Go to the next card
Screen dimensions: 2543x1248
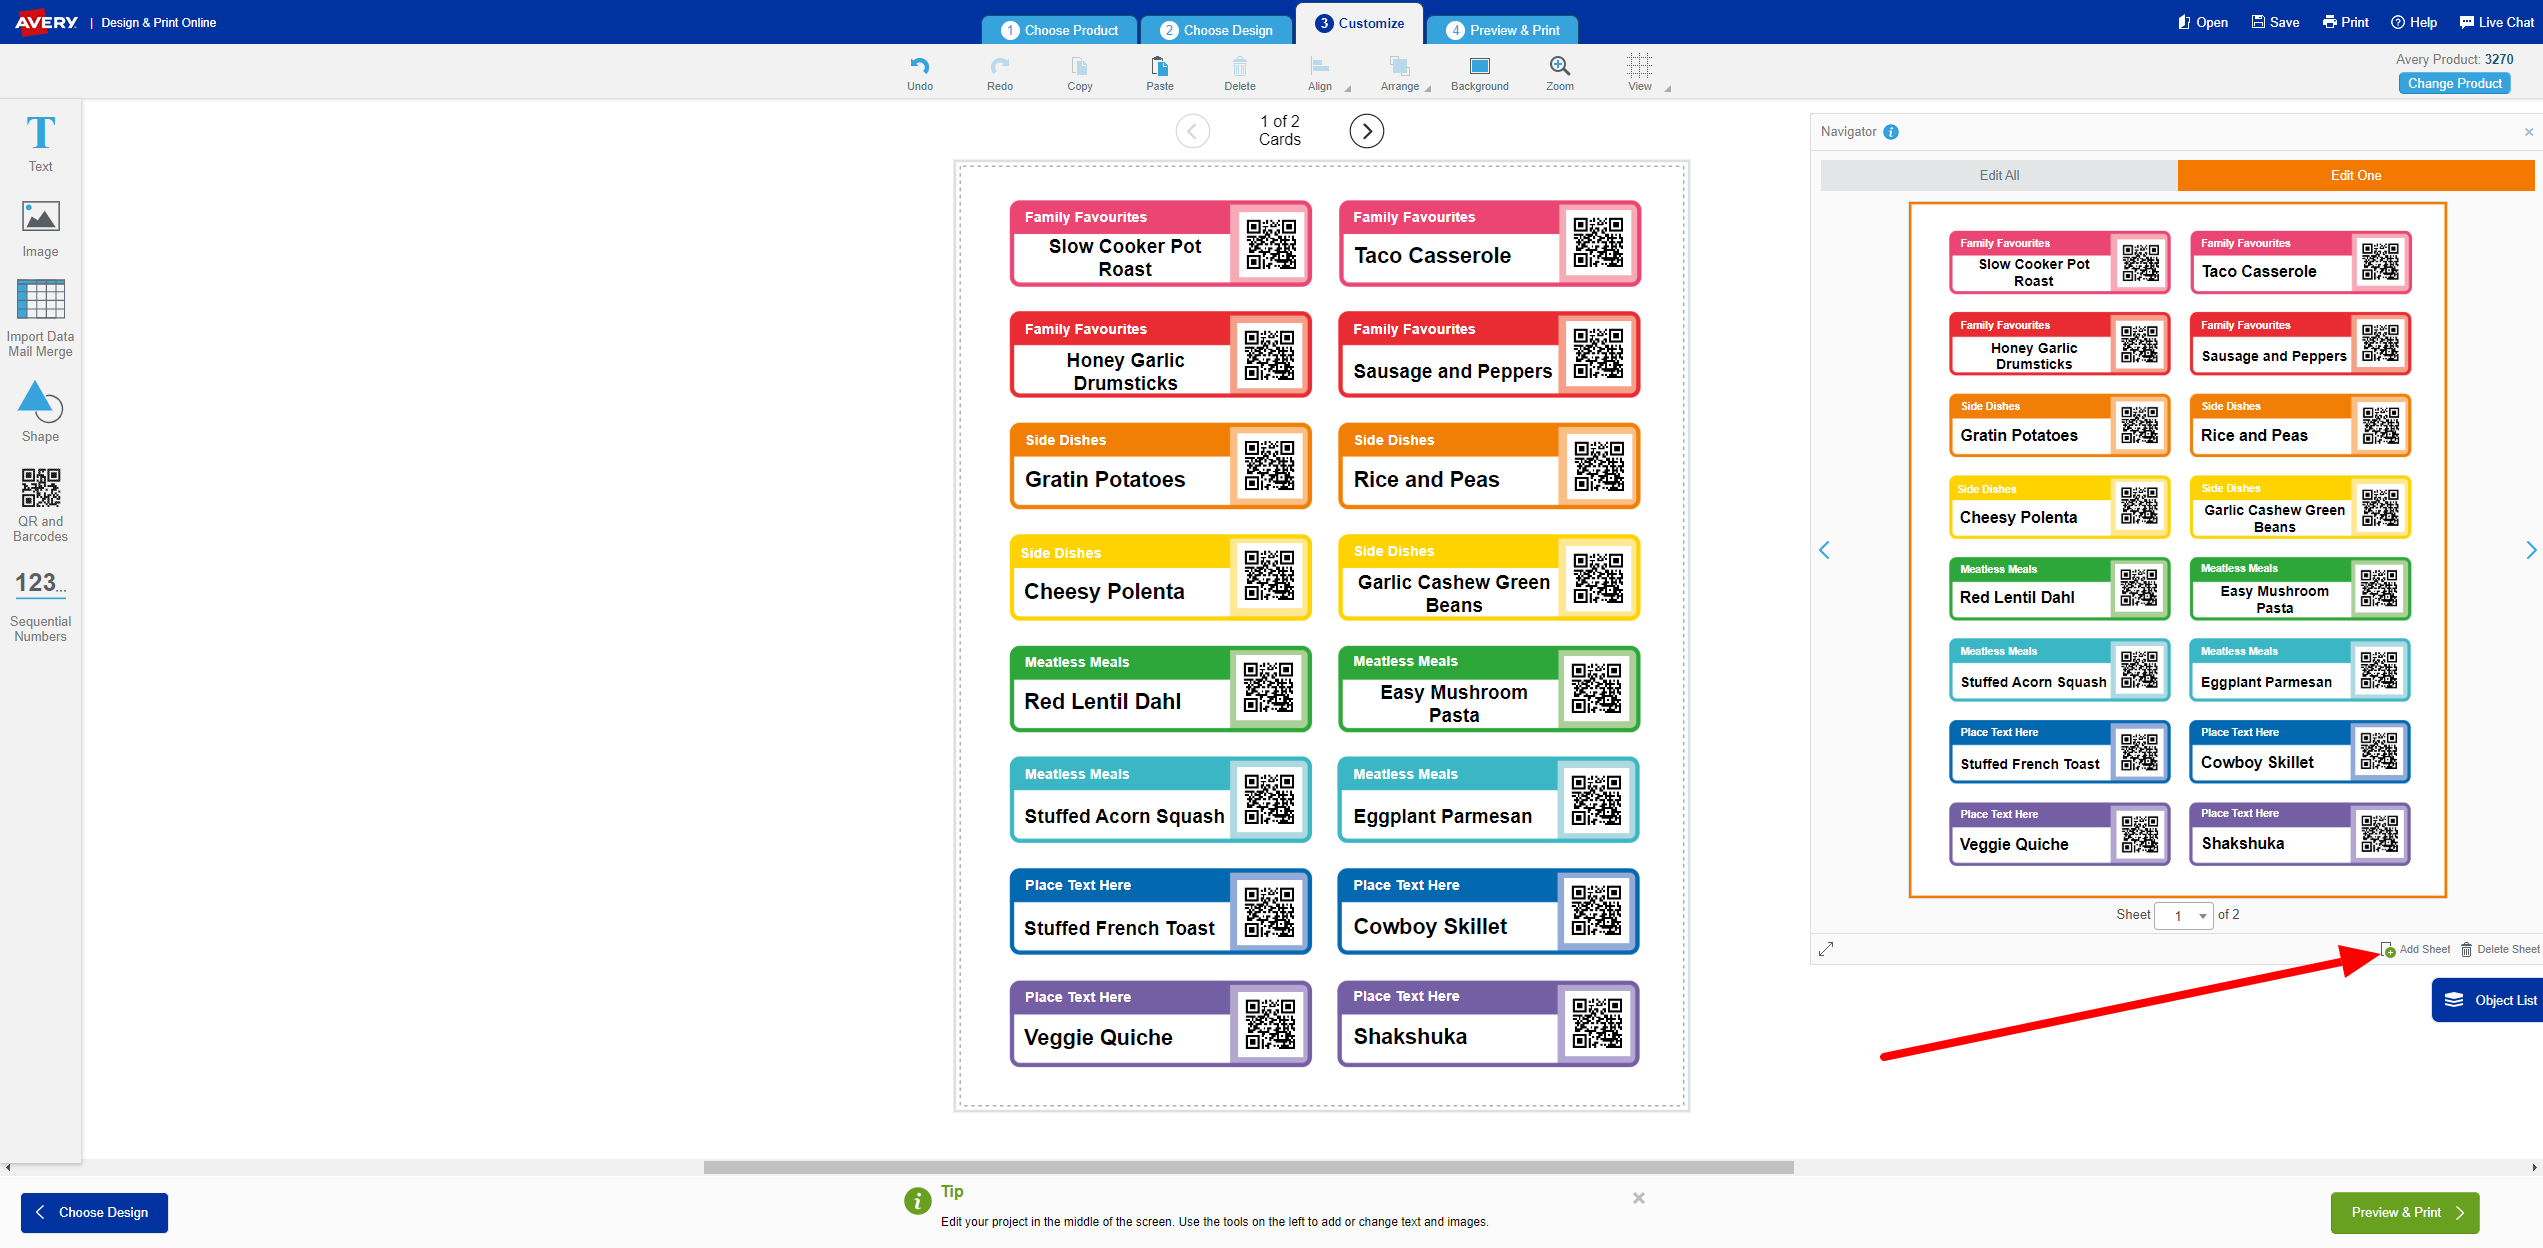pyautogui.click(x=1367, y=131)
